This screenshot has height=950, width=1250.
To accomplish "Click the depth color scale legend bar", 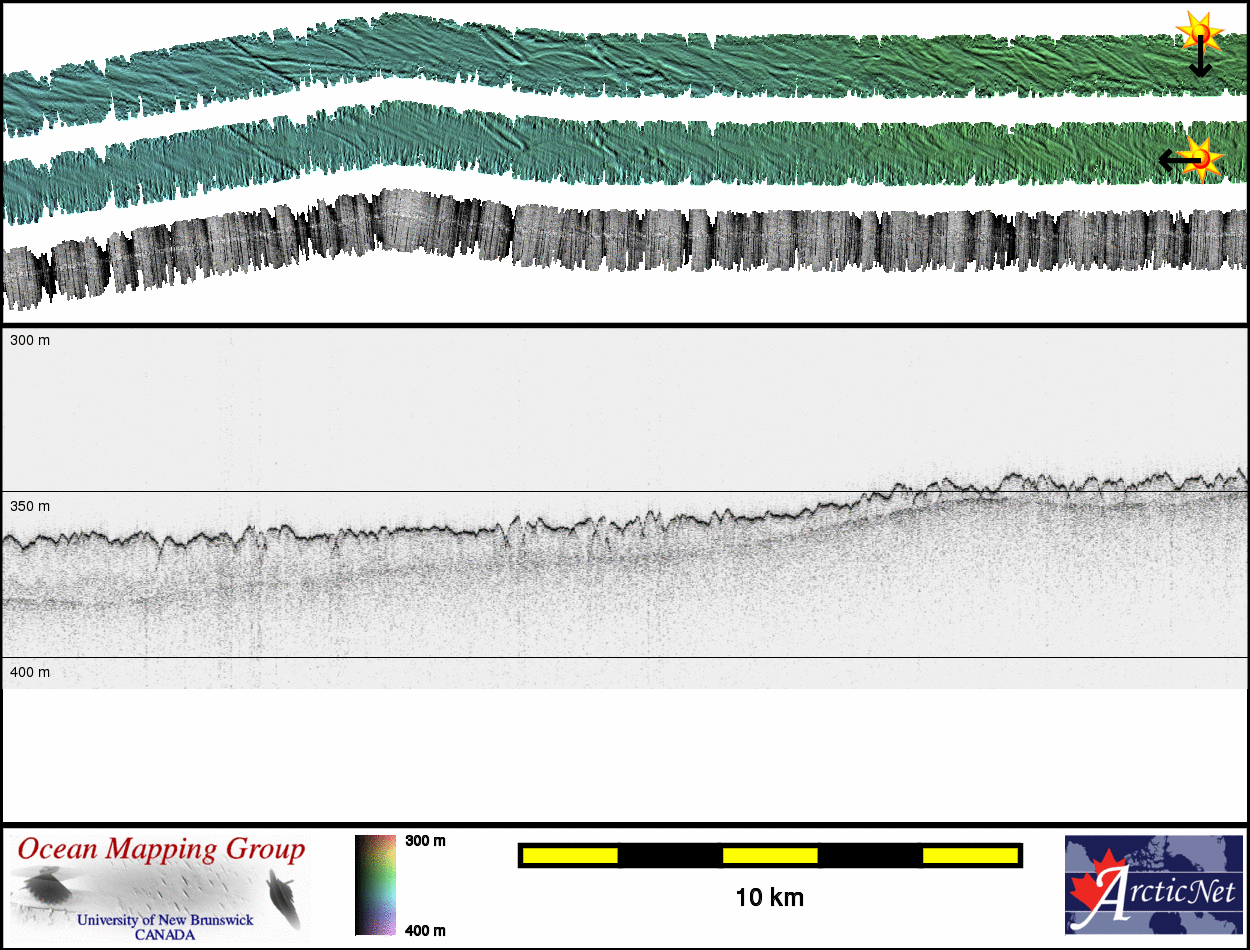I will tap(375, 885).
